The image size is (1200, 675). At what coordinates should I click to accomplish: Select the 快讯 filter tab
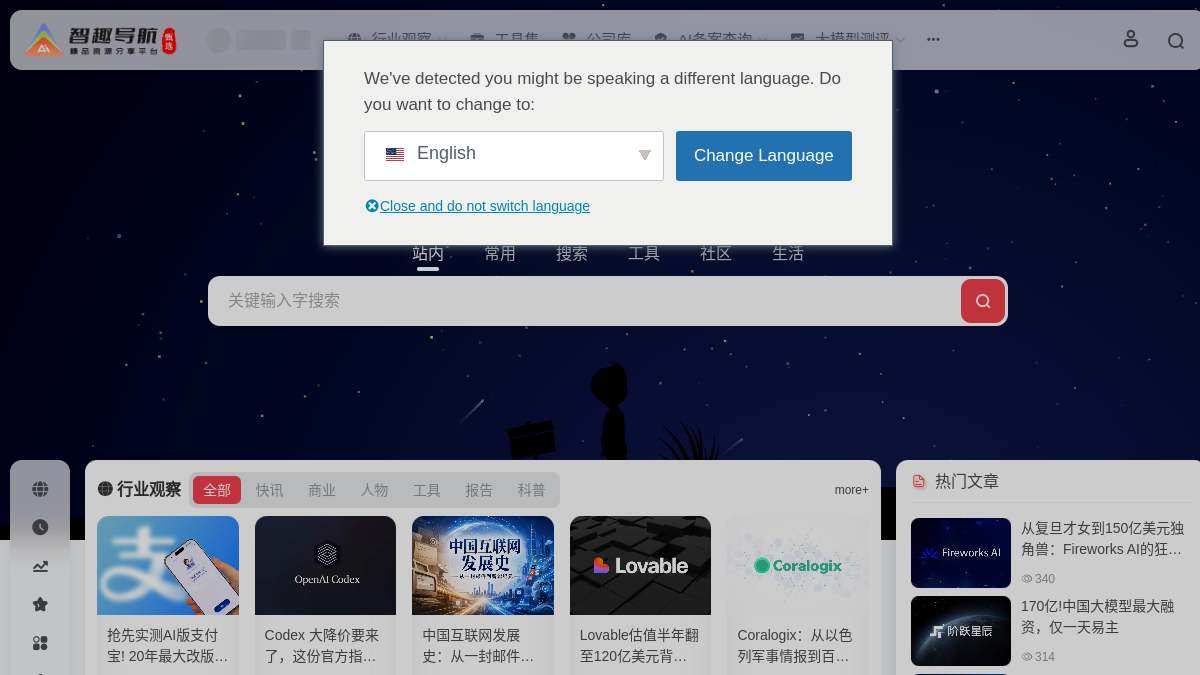(270, 490)
